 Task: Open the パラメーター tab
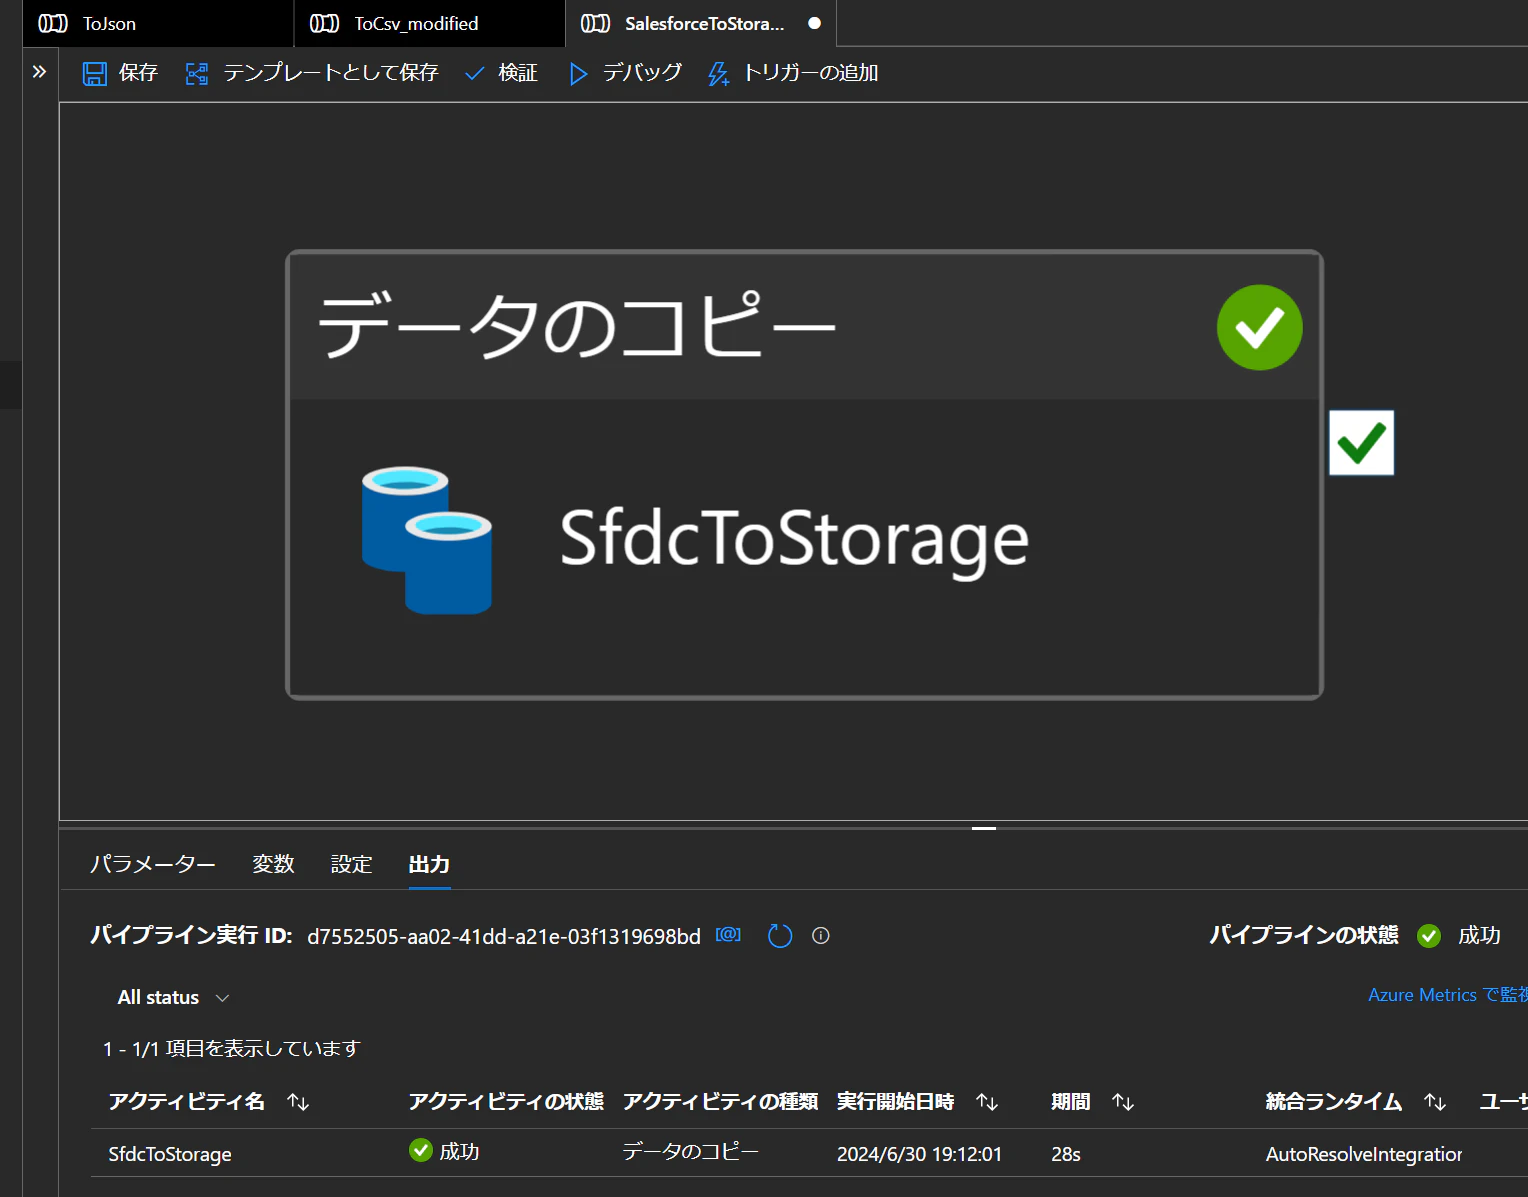click(153, 864)
